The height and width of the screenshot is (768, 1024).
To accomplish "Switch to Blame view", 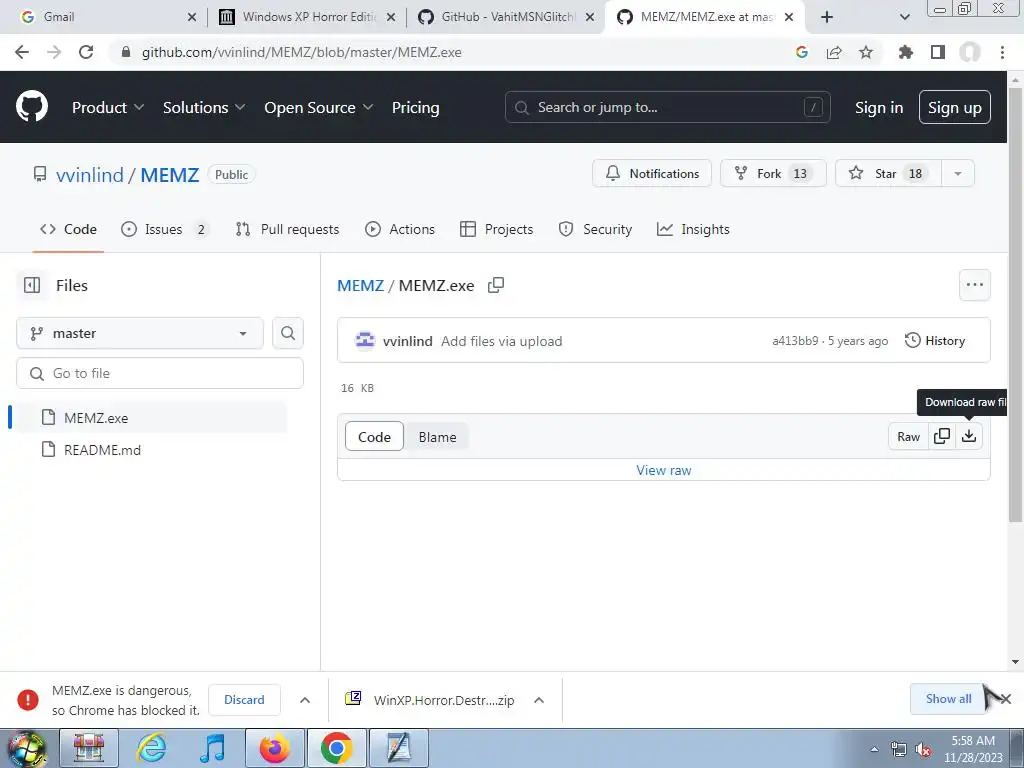I will pos(438,437).
